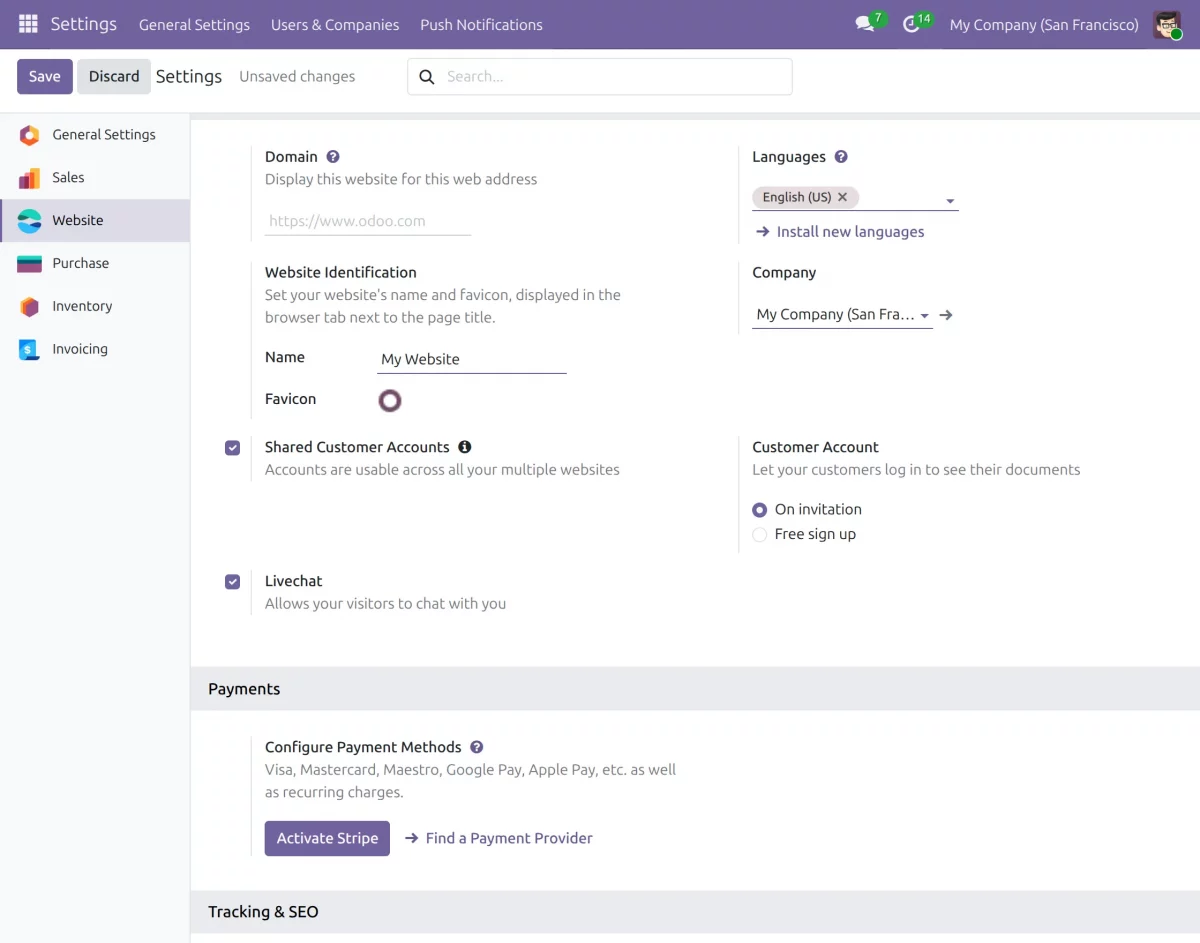Toggle the Livechat checkbox
This screenshot has height=943, width=1200.
(x=233, y=582)
